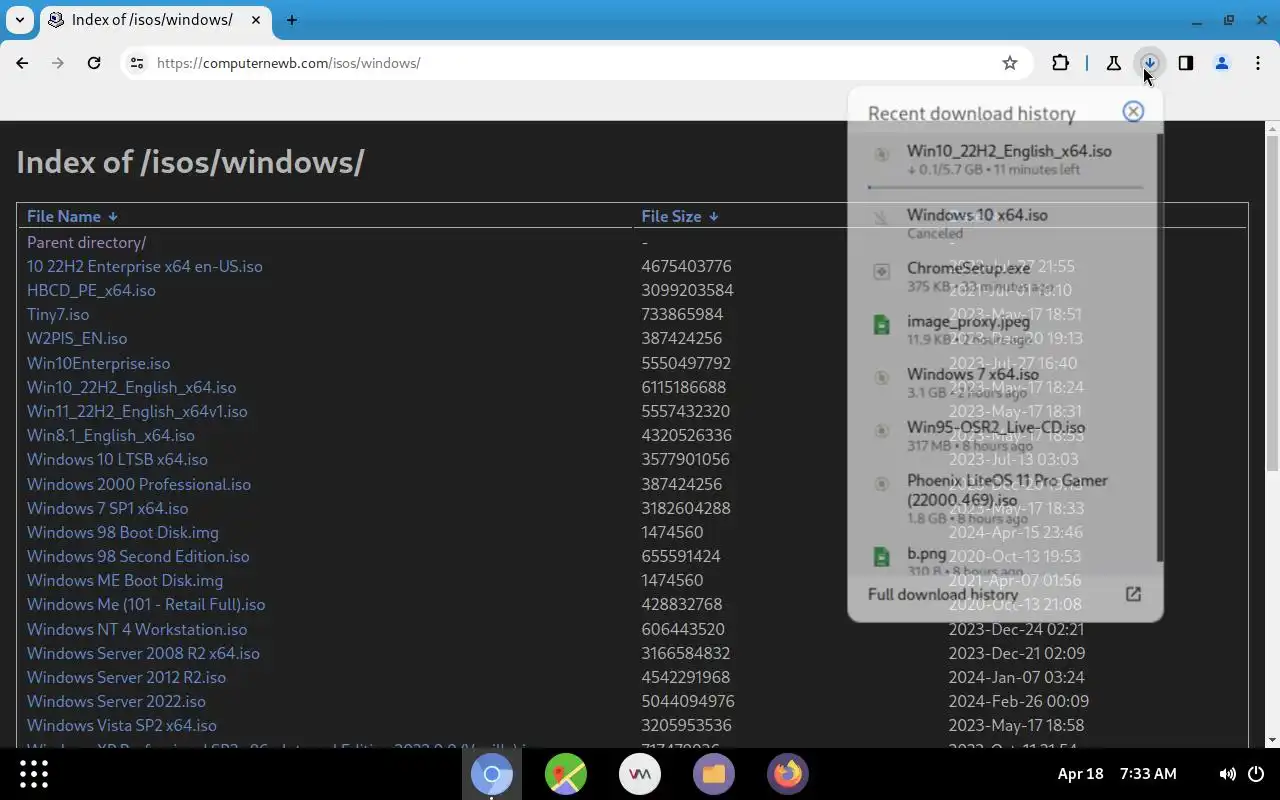Screen dimensions: 1280x800
Task: Click the power icon in system tray
Action: point(1257,774)
